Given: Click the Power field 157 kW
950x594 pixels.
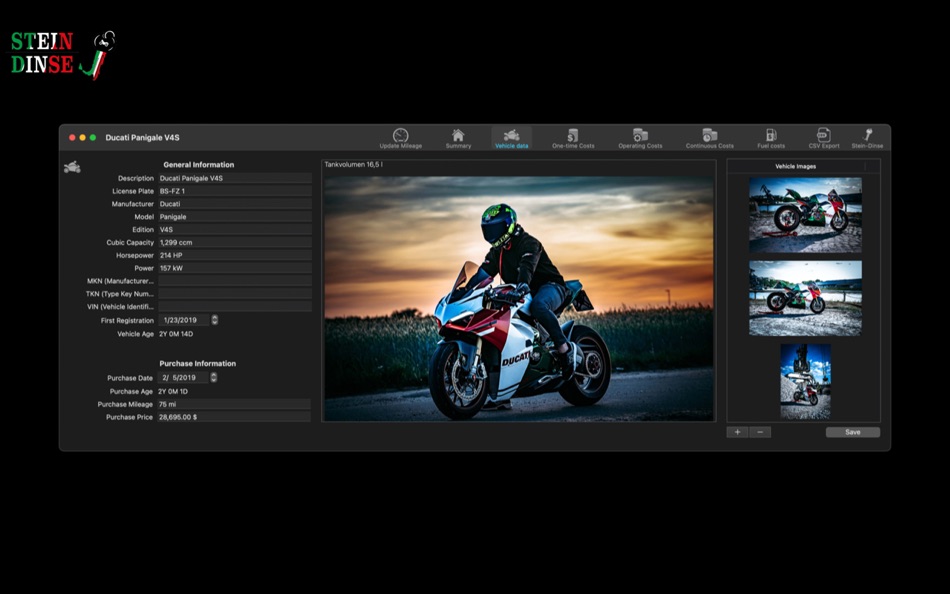Looking at the screenshot, I should pos(234,268).
